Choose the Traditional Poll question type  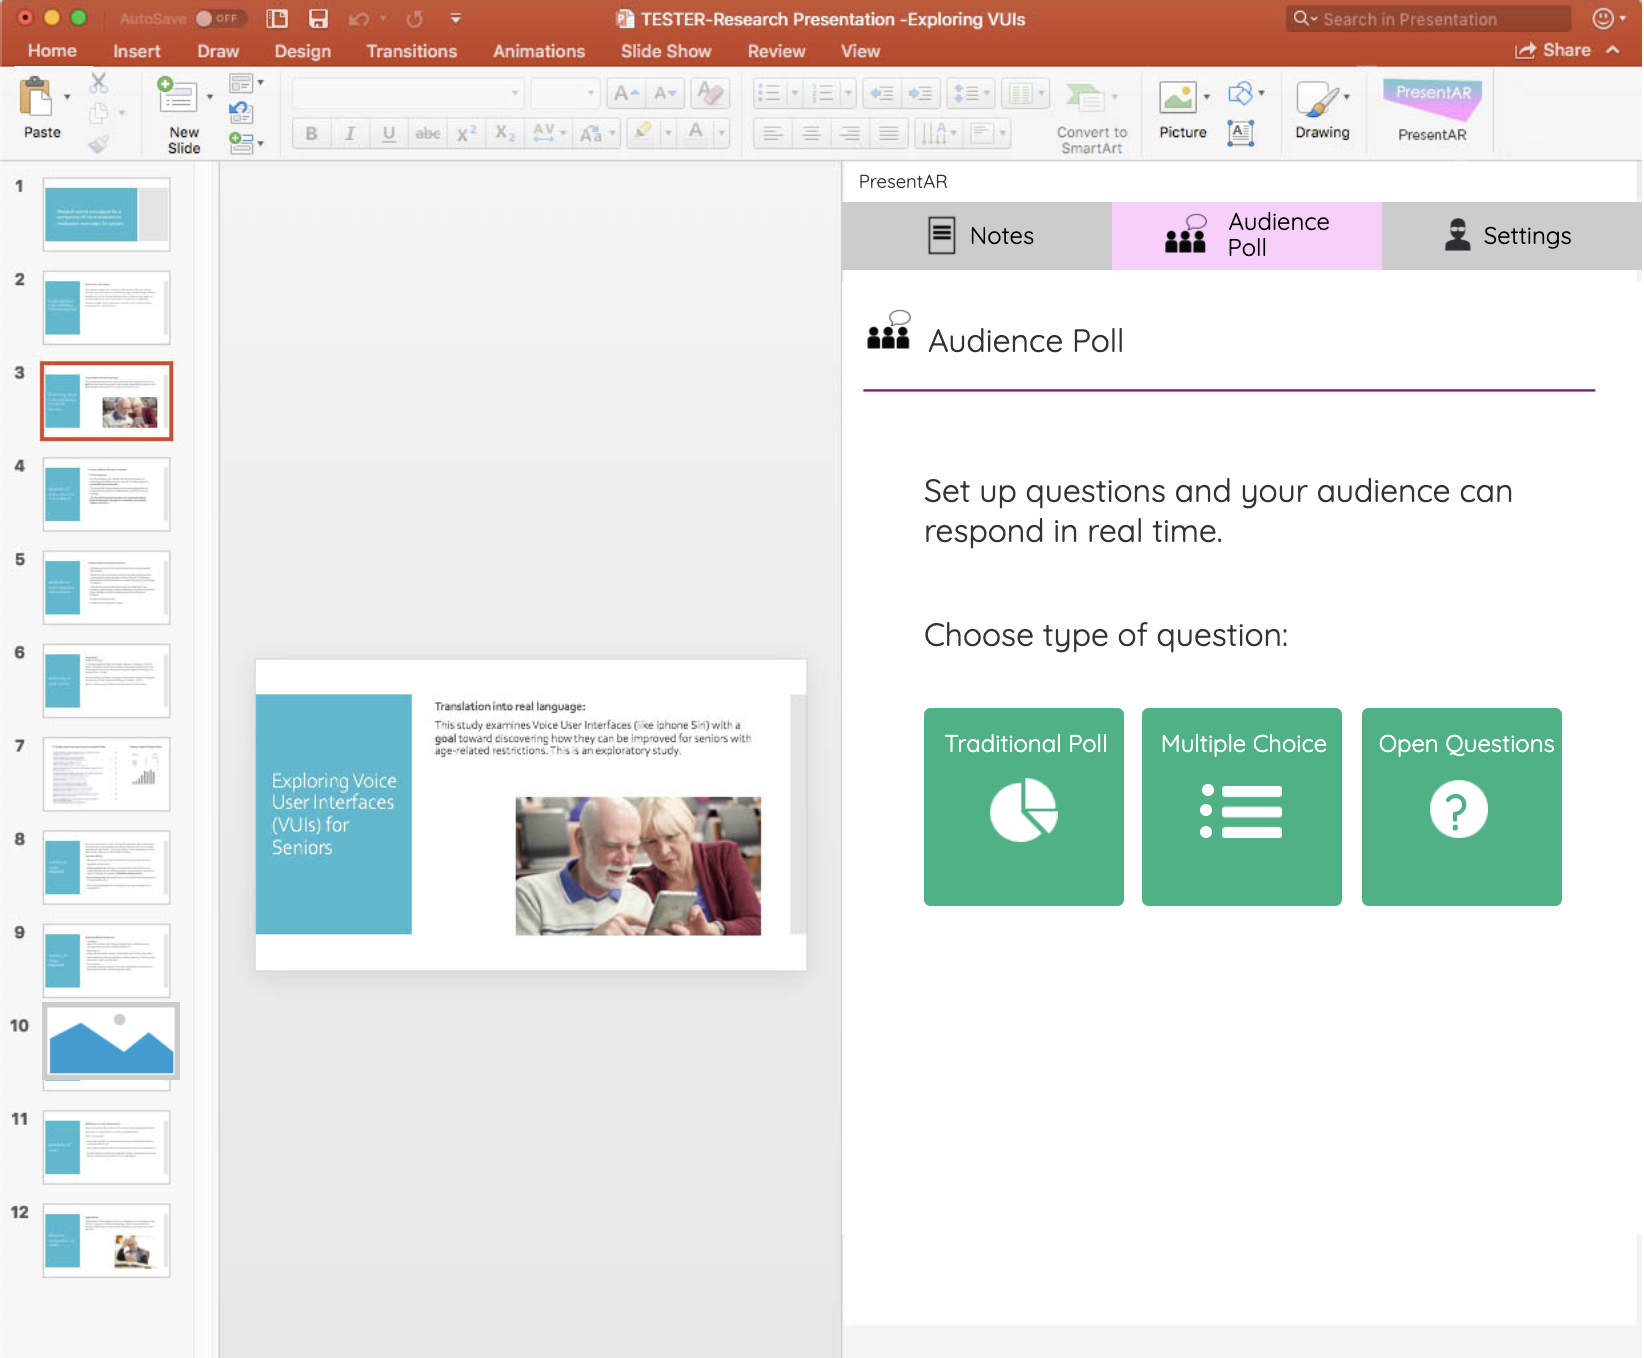pos(1023,807)
